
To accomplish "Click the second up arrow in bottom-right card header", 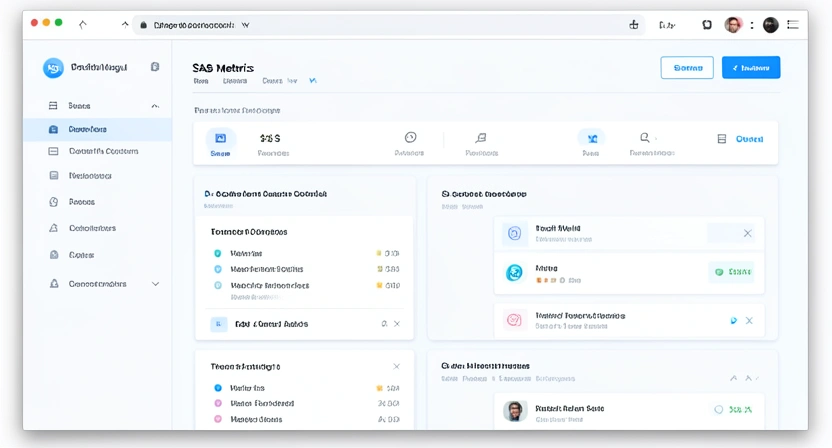I will (748, 378).
